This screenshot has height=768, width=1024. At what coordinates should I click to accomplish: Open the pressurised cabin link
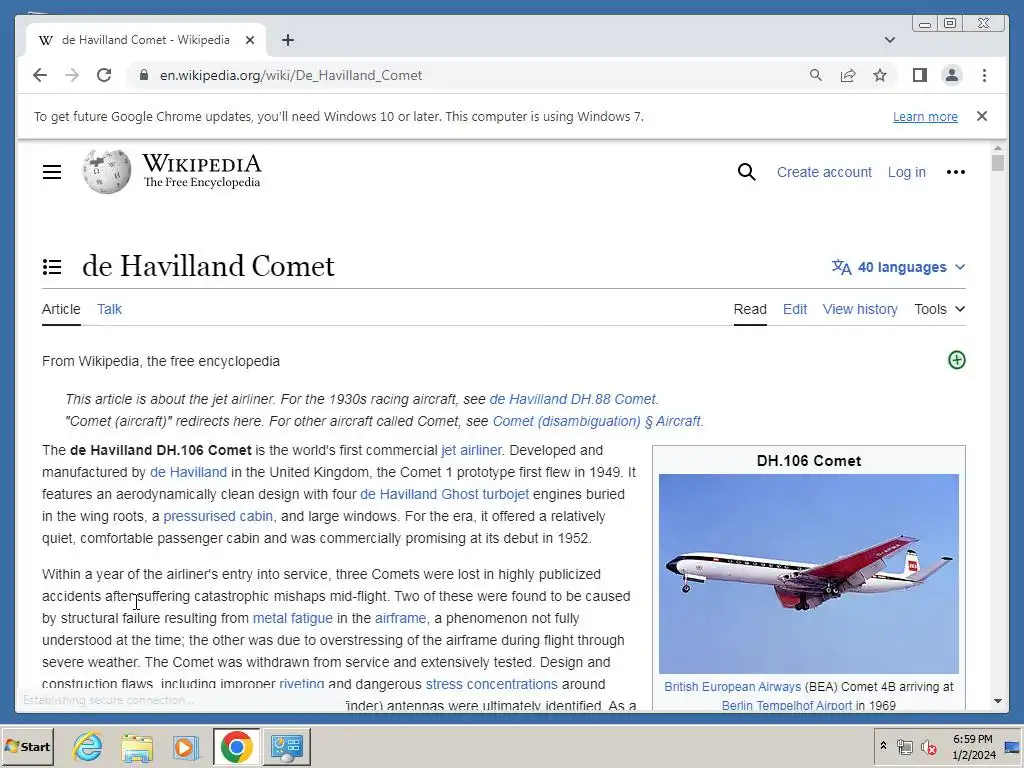point(217,516)
